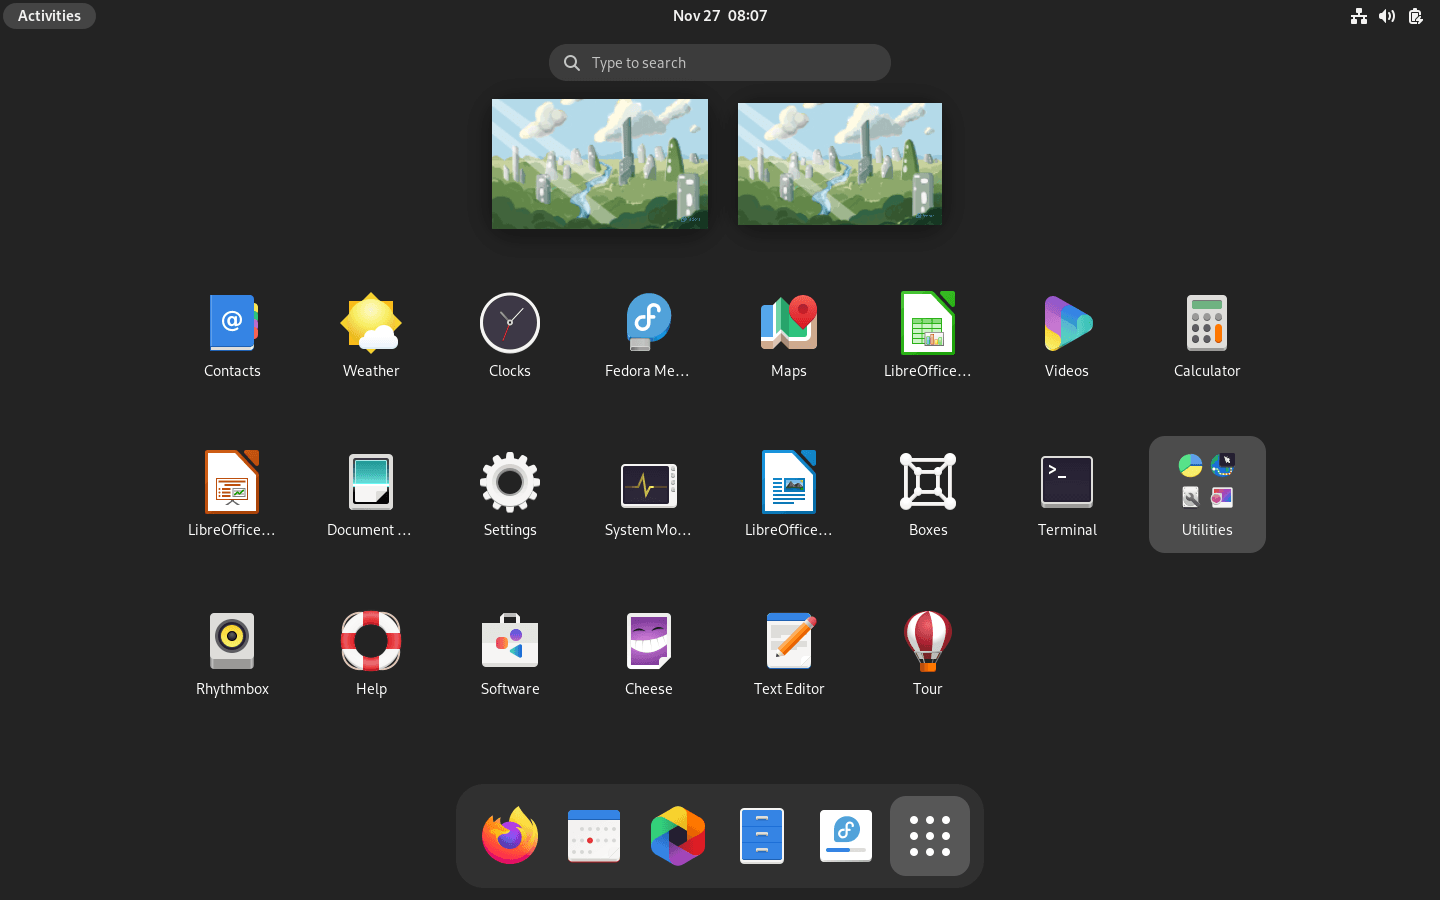
Task: Switch to the second workspace thumbnail
Action: tap(840, 164)
